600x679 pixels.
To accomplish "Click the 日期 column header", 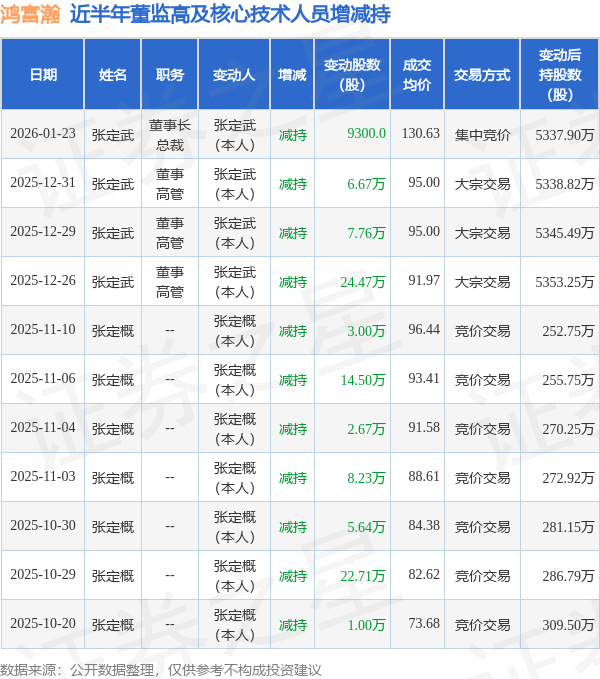I will (x=43, y=74).
